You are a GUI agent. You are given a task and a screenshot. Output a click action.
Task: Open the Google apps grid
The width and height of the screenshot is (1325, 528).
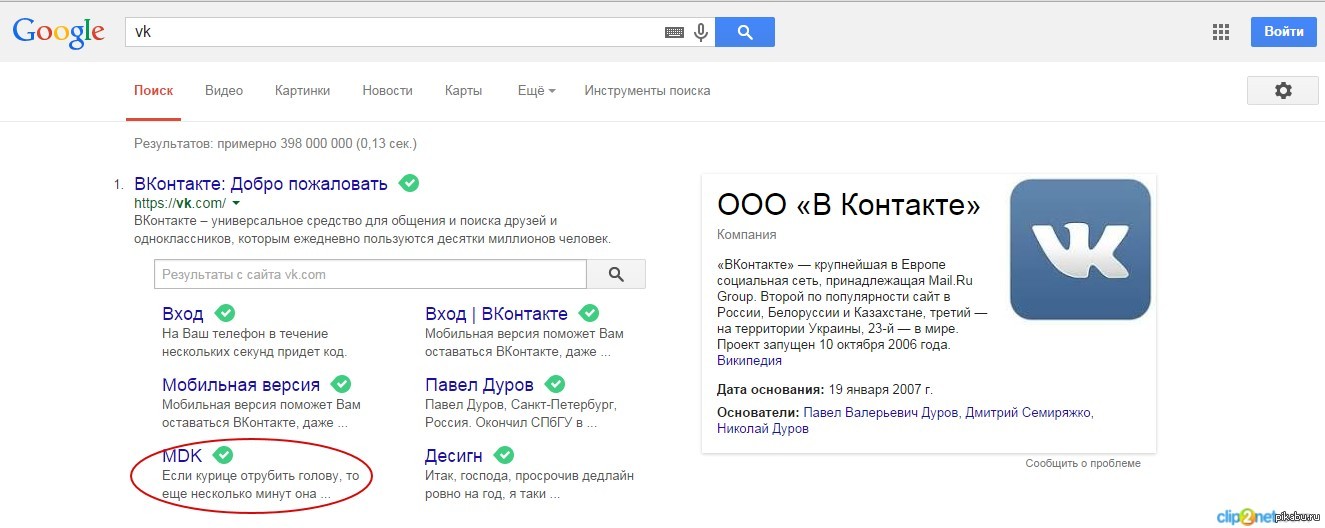coord(1221,32)
